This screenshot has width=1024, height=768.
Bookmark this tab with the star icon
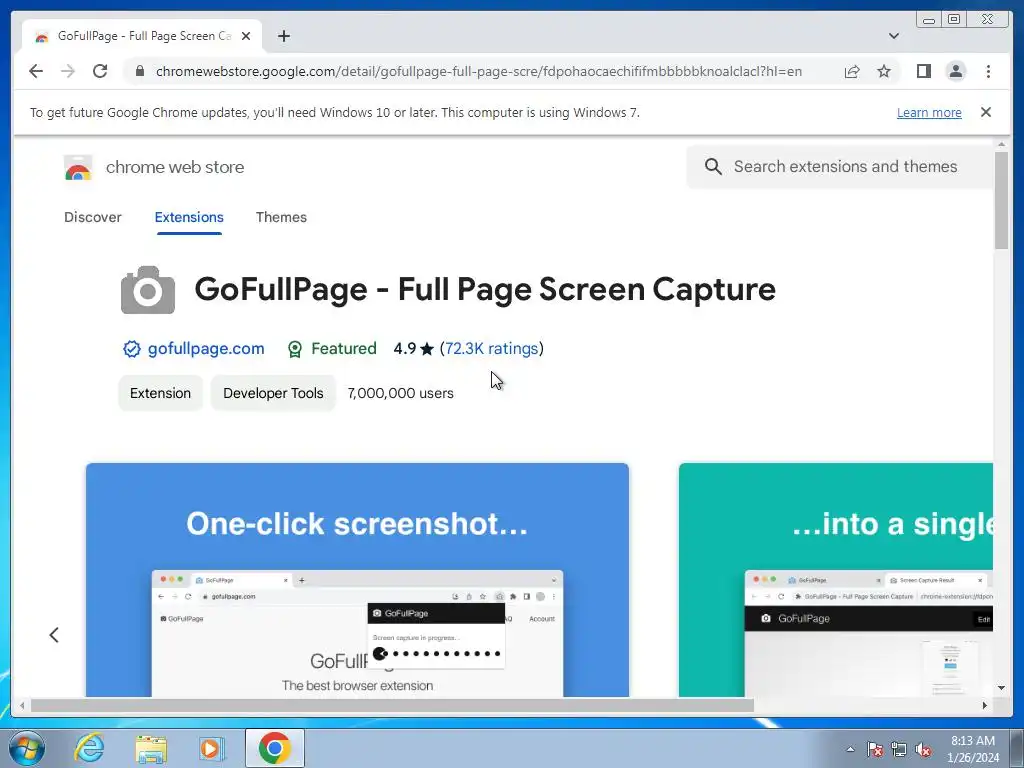pos(884,71)
